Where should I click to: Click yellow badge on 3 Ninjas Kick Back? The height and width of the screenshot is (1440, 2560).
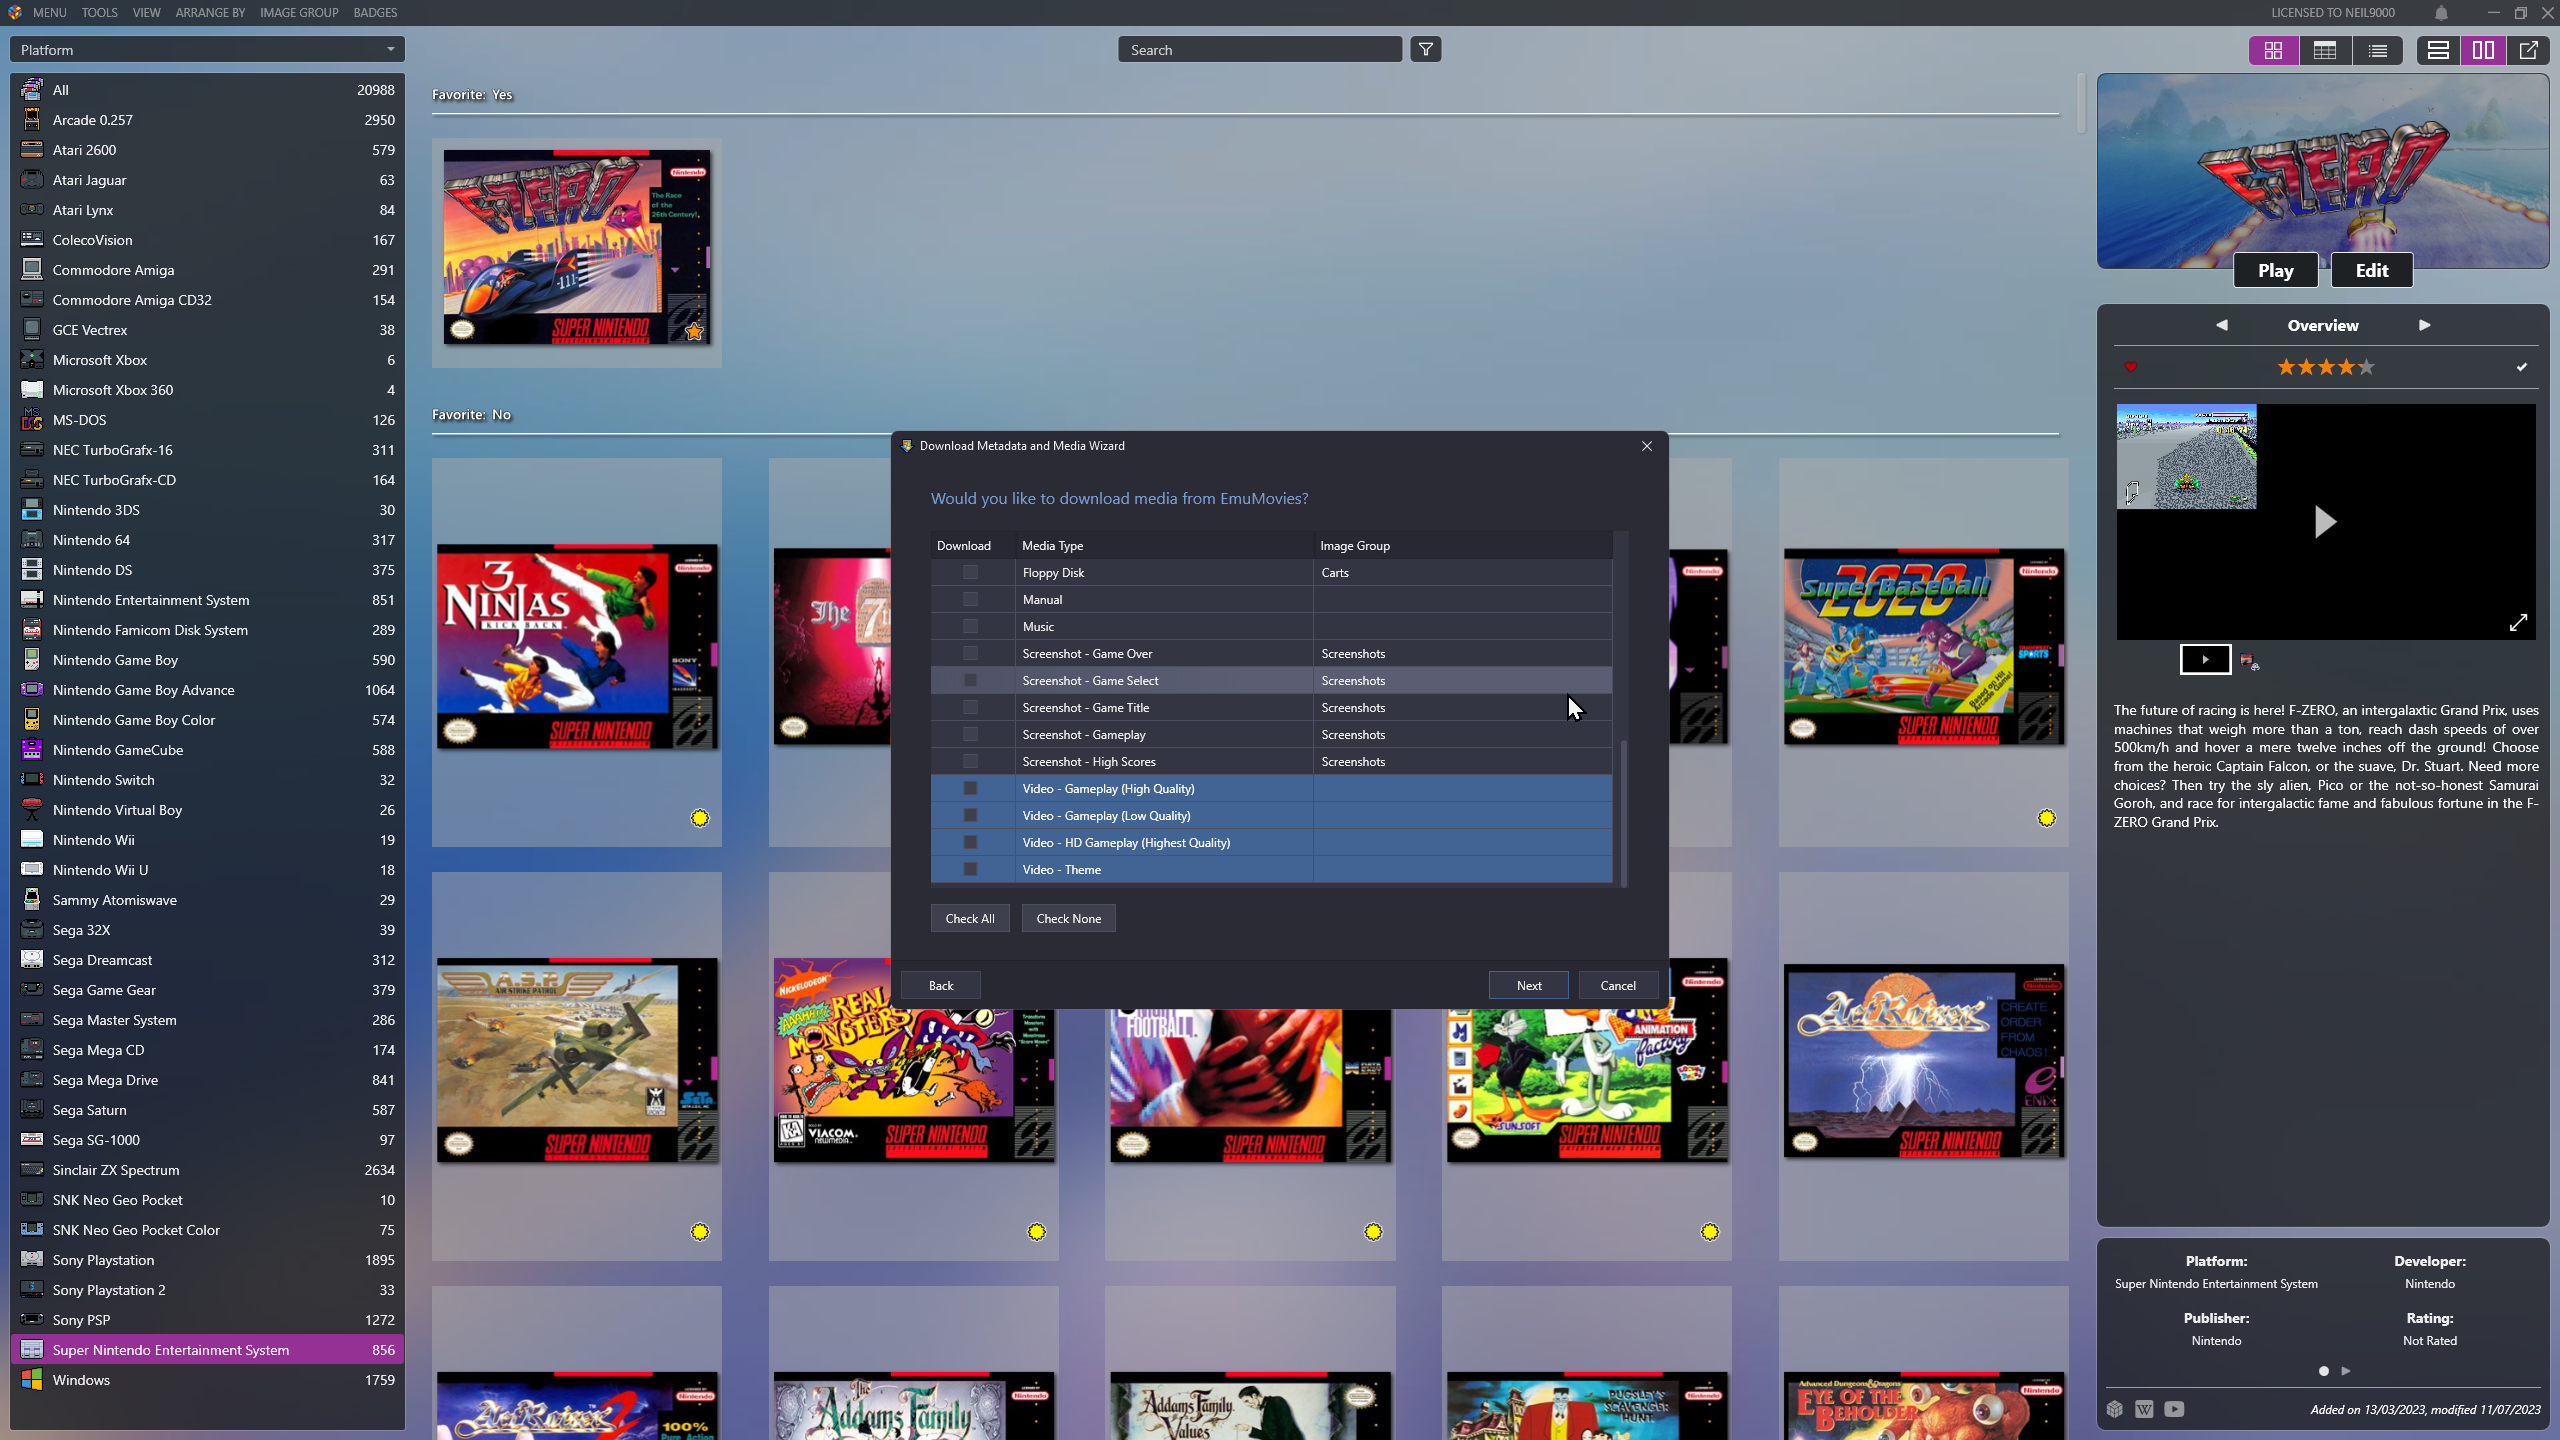[x=700, y=818]
